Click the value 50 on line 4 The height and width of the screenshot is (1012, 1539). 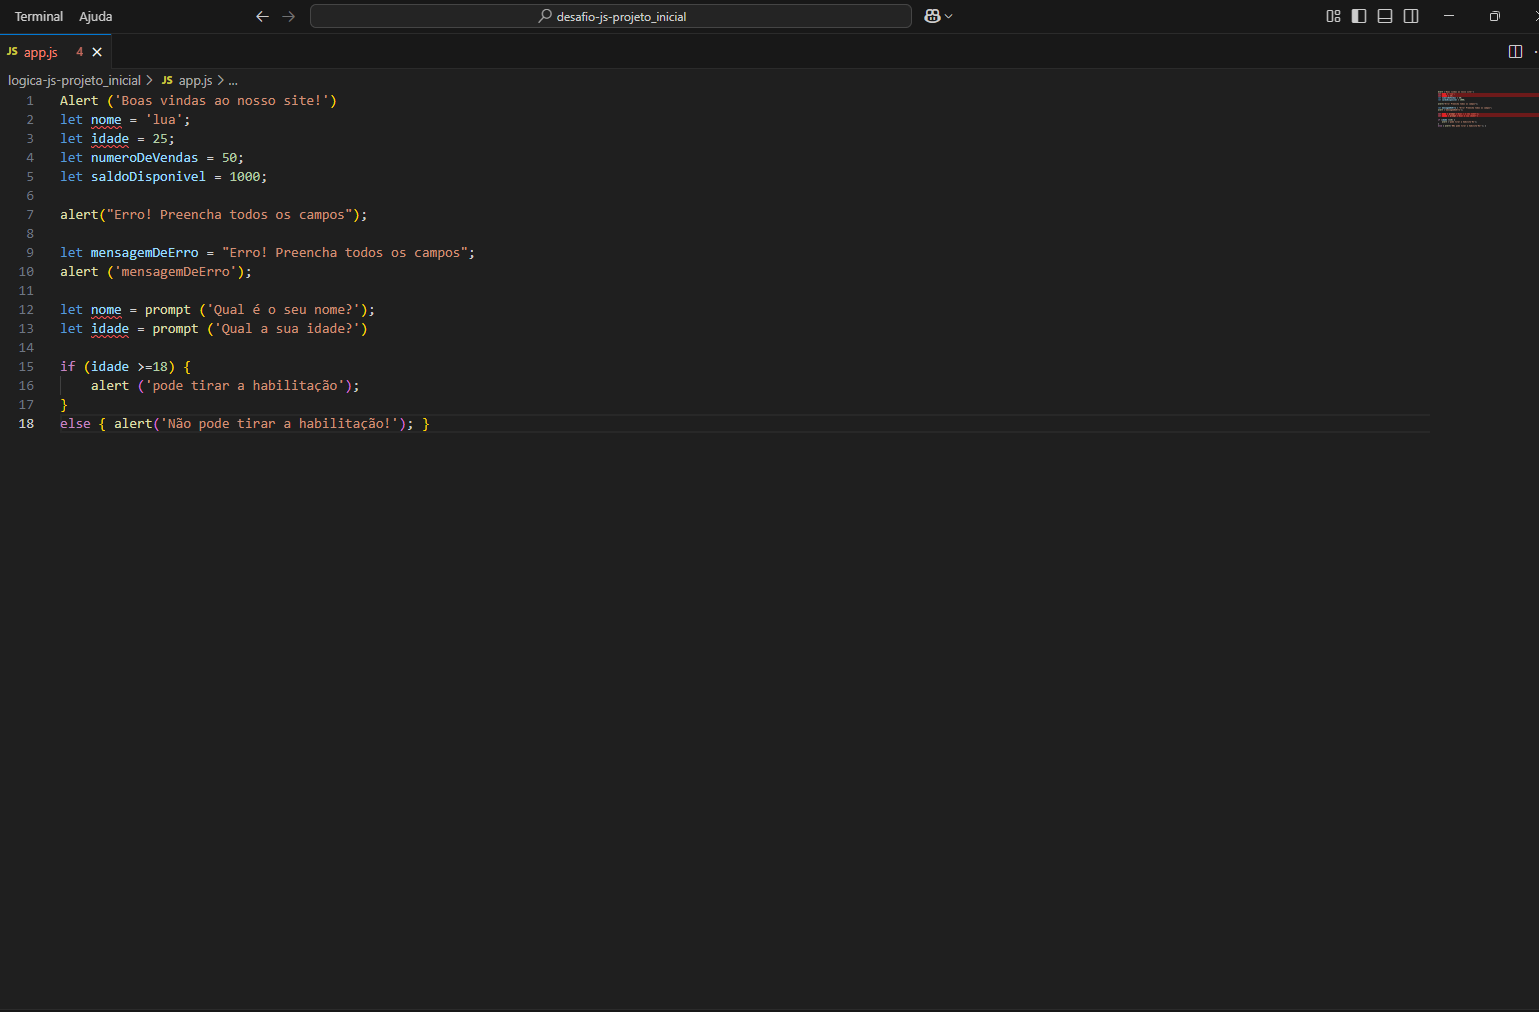tap(229, 157)
